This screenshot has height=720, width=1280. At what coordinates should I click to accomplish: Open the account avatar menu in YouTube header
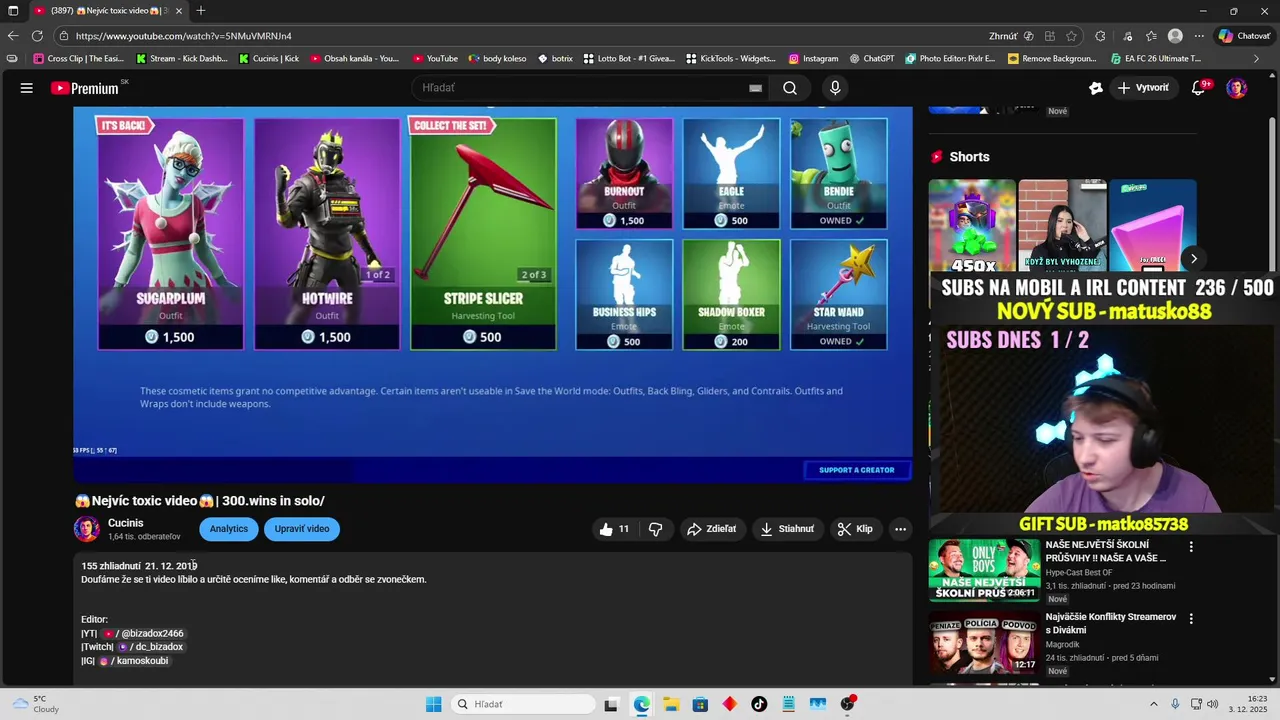[1237, 88]
